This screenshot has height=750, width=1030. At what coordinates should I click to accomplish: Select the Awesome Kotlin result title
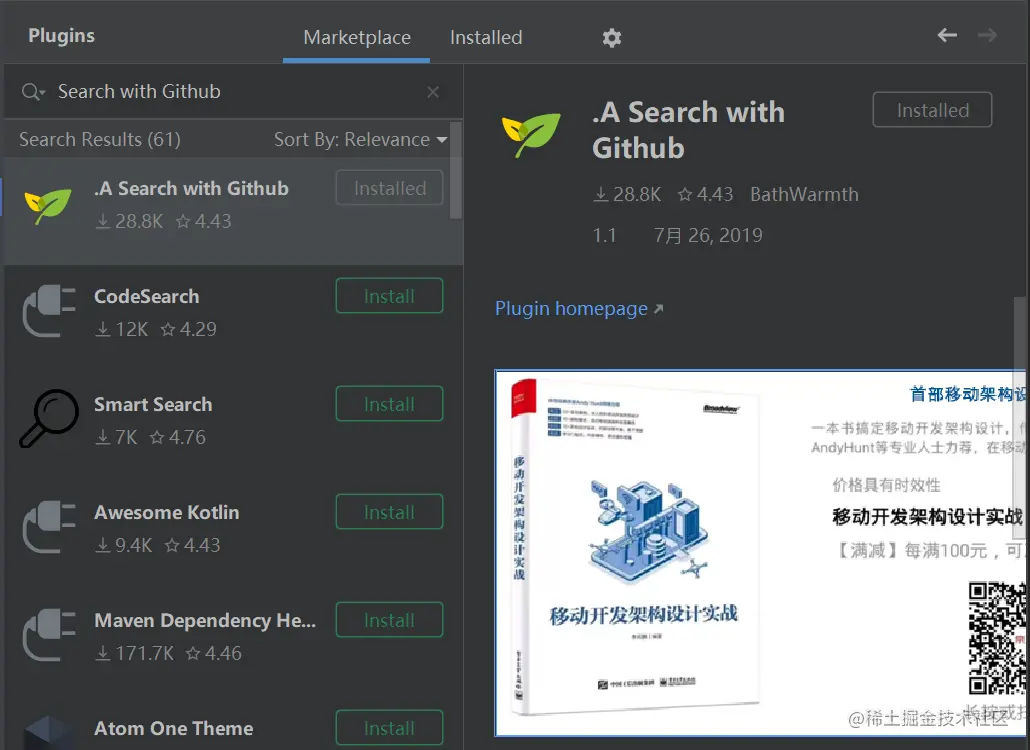pos(167,512)
